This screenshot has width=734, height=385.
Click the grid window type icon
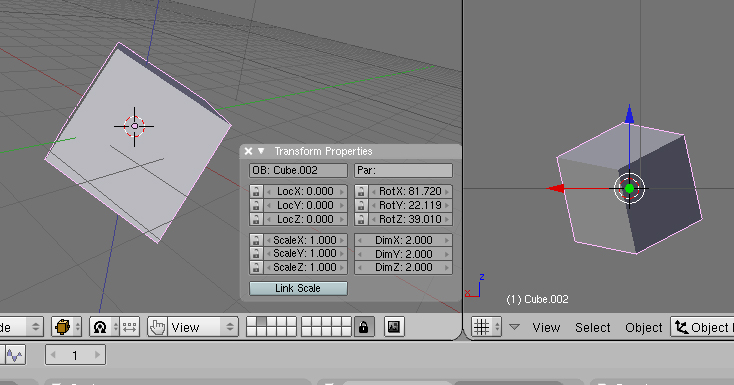(x=486, y=327)
